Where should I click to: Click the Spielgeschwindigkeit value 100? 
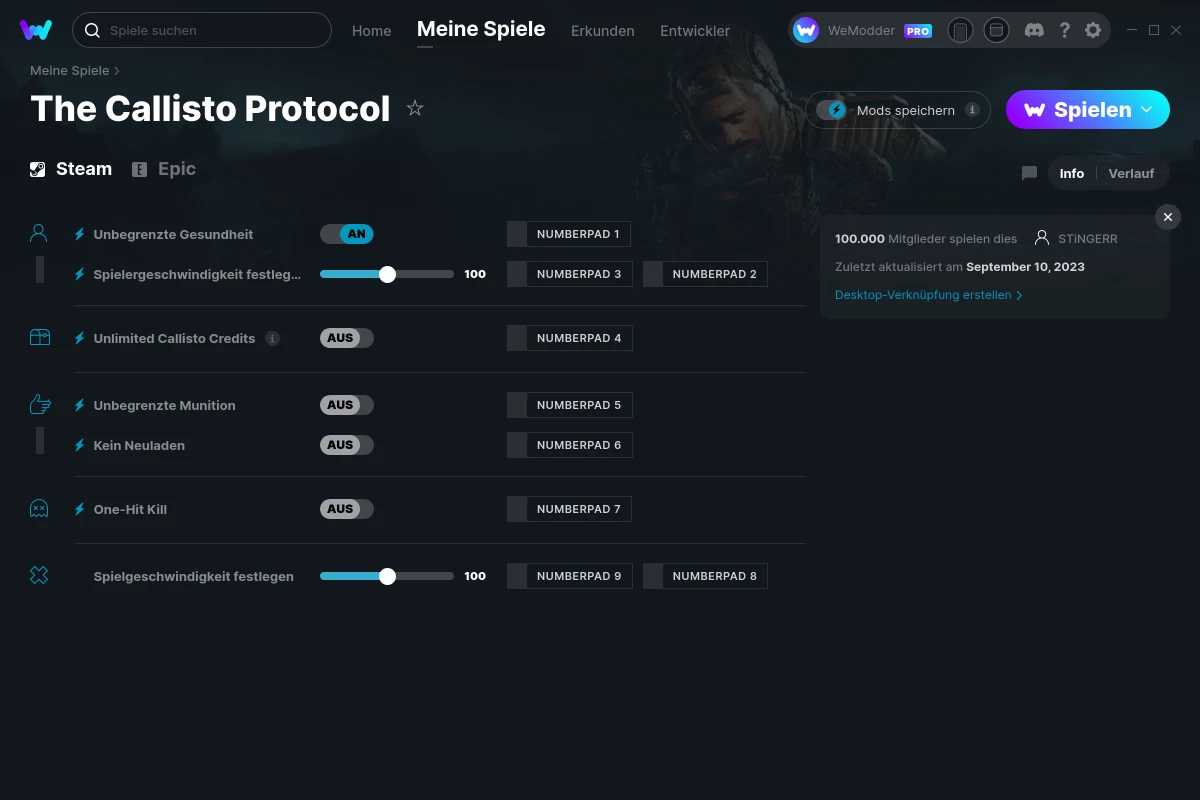[x=475, y=576]
